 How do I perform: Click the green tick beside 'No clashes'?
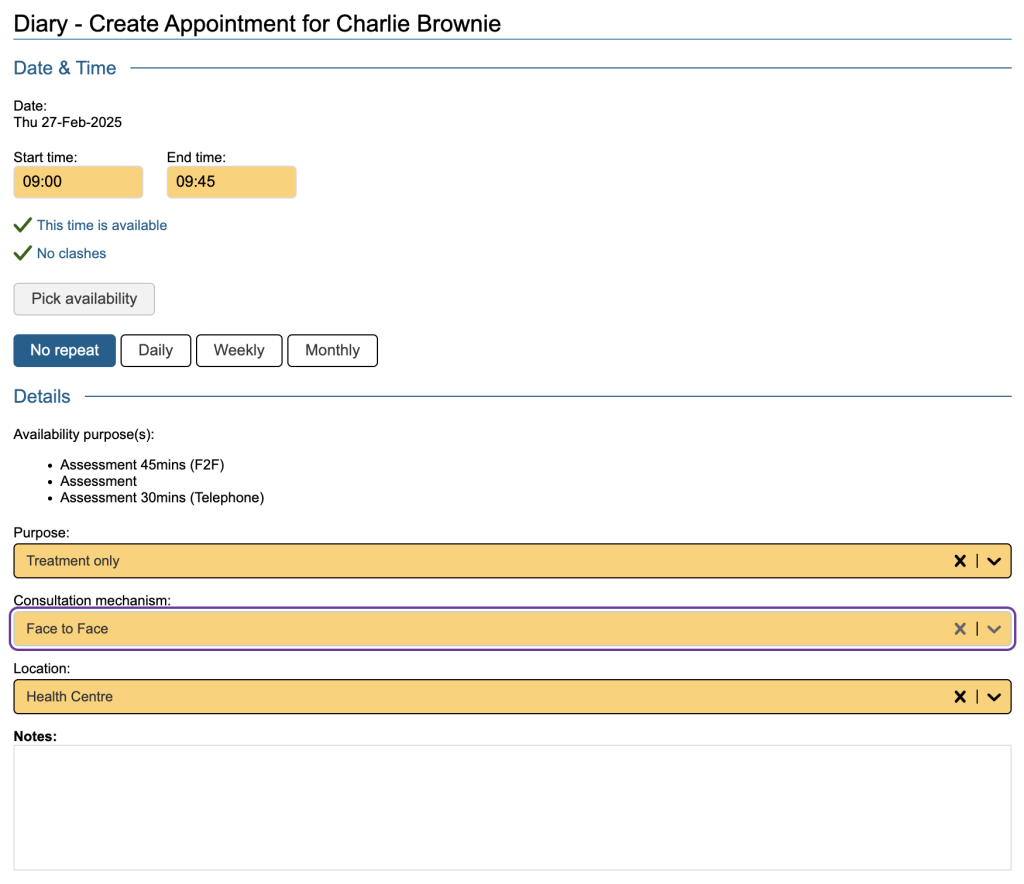click(23, 253)
